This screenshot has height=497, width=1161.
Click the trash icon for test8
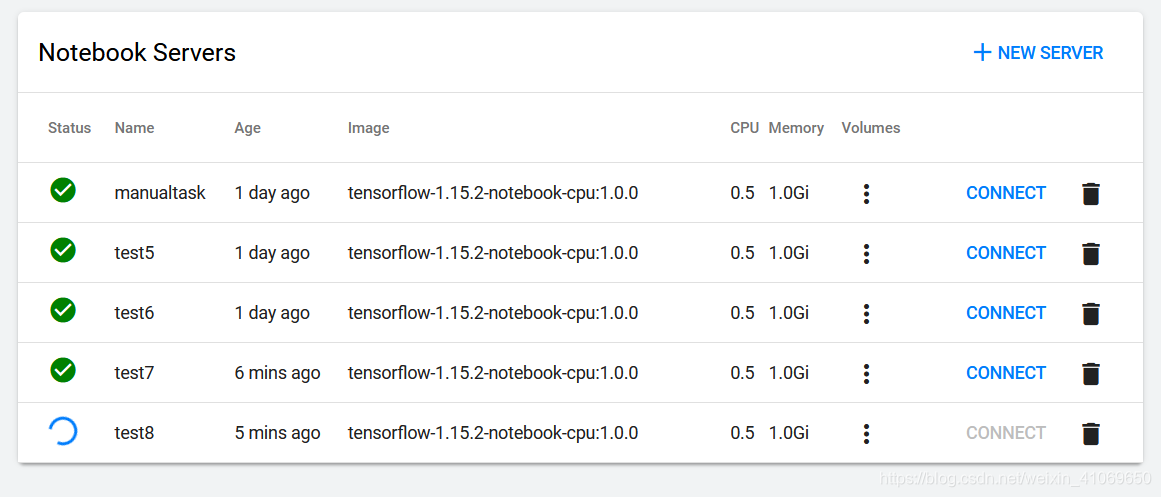point(1091,434)
